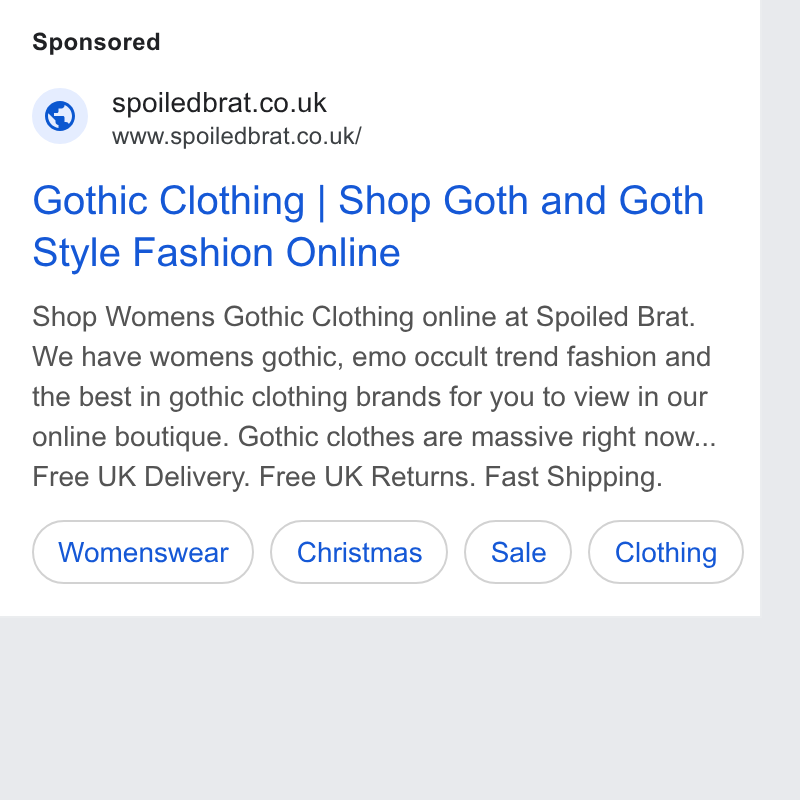This screenshot has width=800, height=800.
Task: Click the www.spoiledbrat.co.uk/ display URL
Action: [x=237, y=136]
